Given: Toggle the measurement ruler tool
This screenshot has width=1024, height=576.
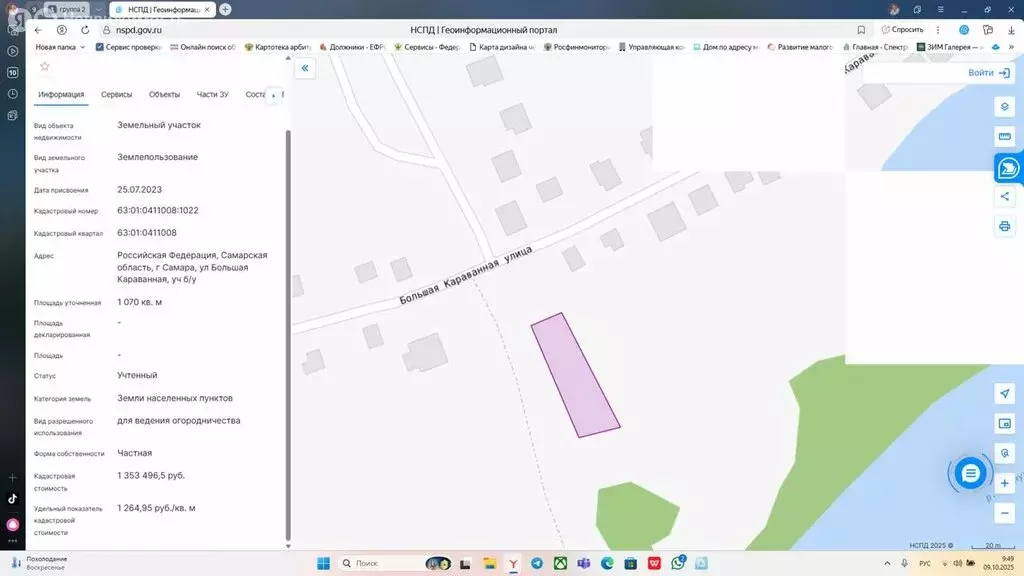Looking at the screenshot, I should click(1005, 136).
